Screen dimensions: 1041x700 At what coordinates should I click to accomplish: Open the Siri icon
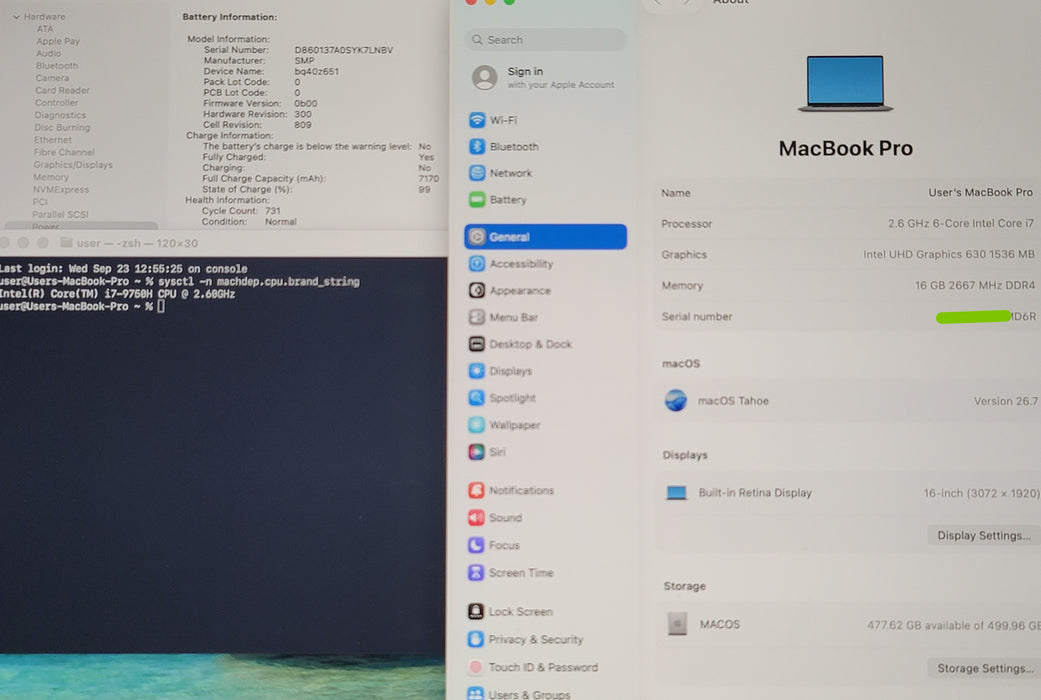click(477, 452)
